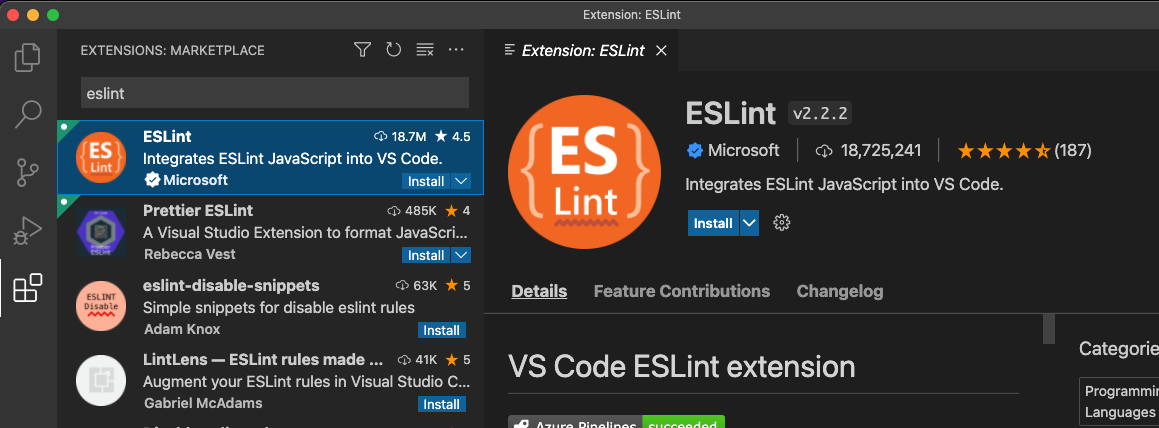
Task: Select eslint-disable-snippets title
Action: (x=231, y=285)
